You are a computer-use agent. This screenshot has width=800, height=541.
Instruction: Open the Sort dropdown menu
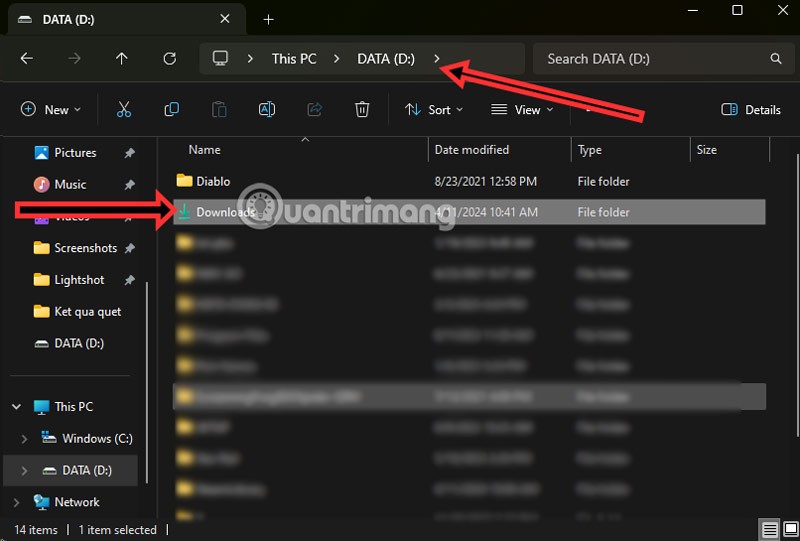pos(434,110)
